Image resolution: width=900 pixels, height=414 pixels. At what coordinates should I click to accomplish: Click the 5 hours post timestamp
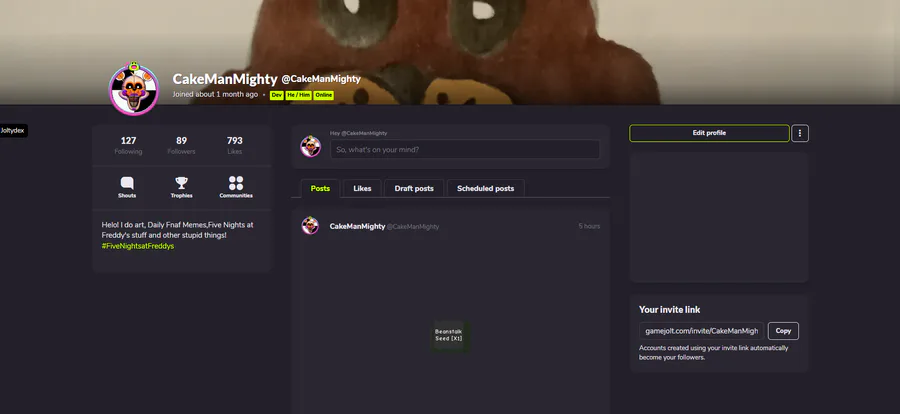click(589, 226)
